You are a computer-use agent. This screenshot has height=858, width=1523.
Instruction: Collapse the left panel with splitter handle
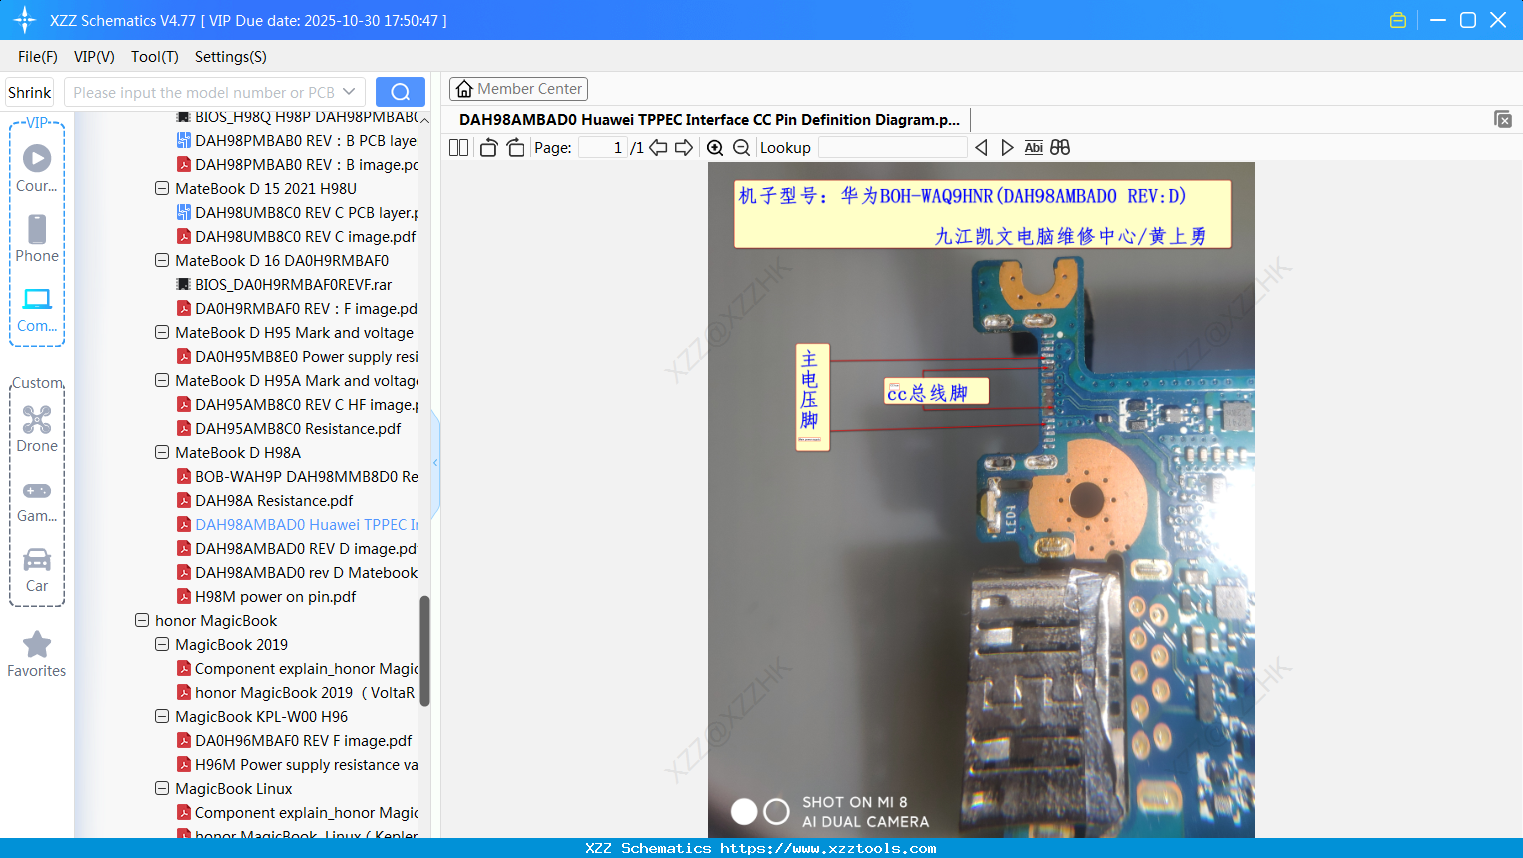point(435,462)
